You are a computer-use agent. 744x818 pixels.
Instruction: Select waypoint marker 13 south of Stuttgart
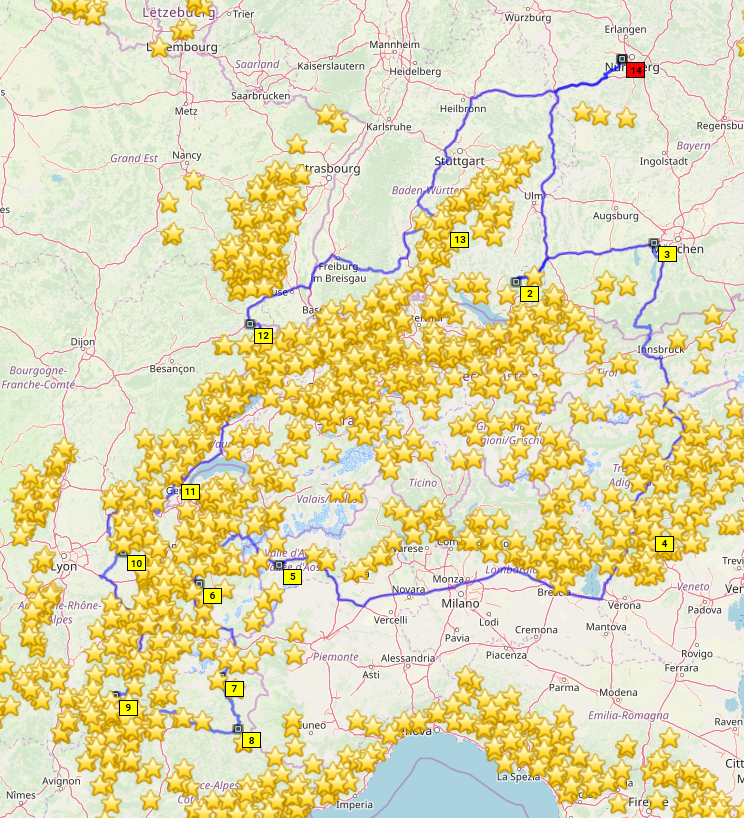pyautogui.click(x=459, y=240)
